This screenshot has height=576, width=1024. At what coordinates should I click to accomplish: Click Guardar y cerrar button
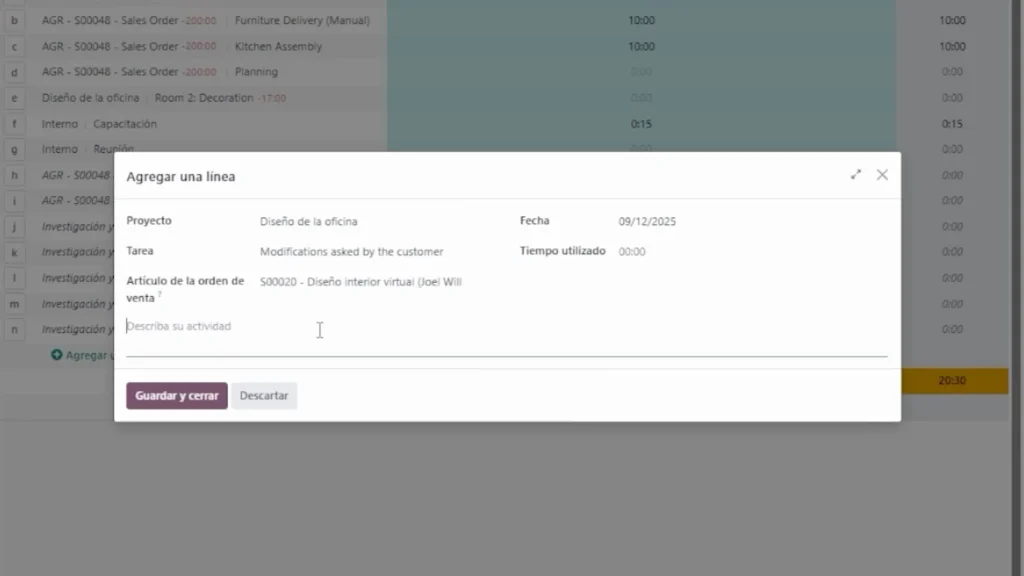point(177,396)
